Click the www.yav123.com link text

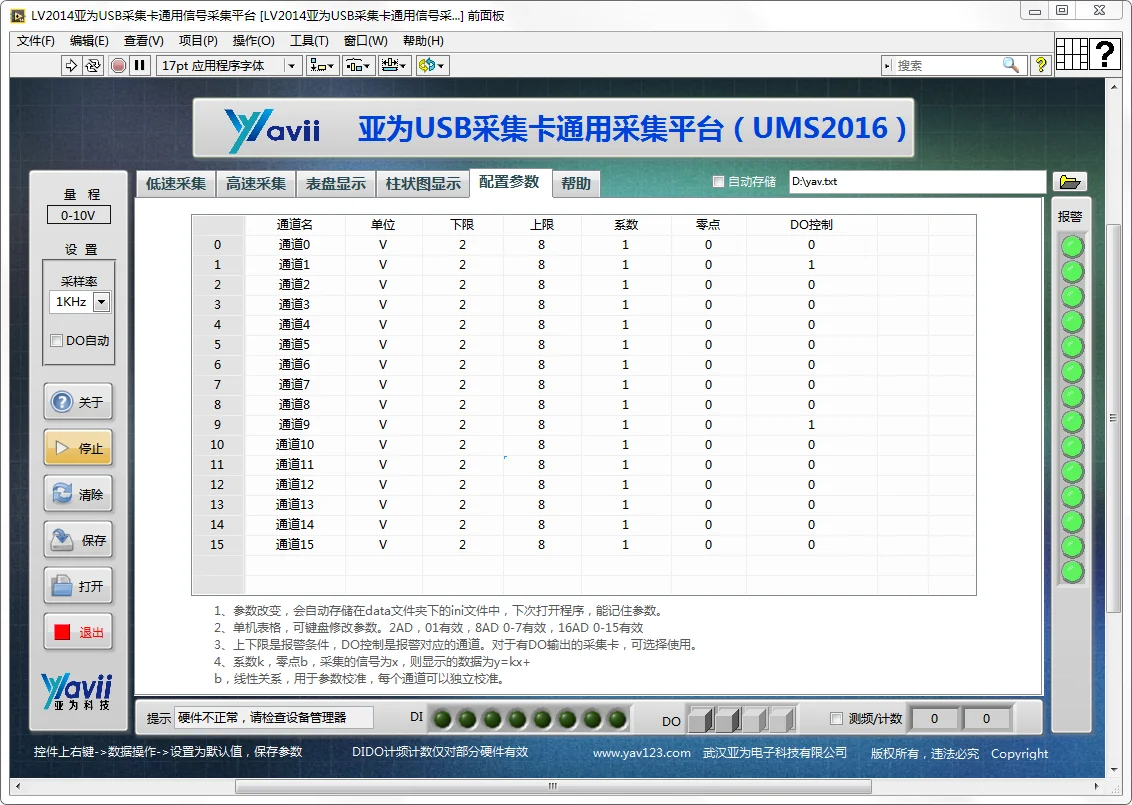[642, 753]
